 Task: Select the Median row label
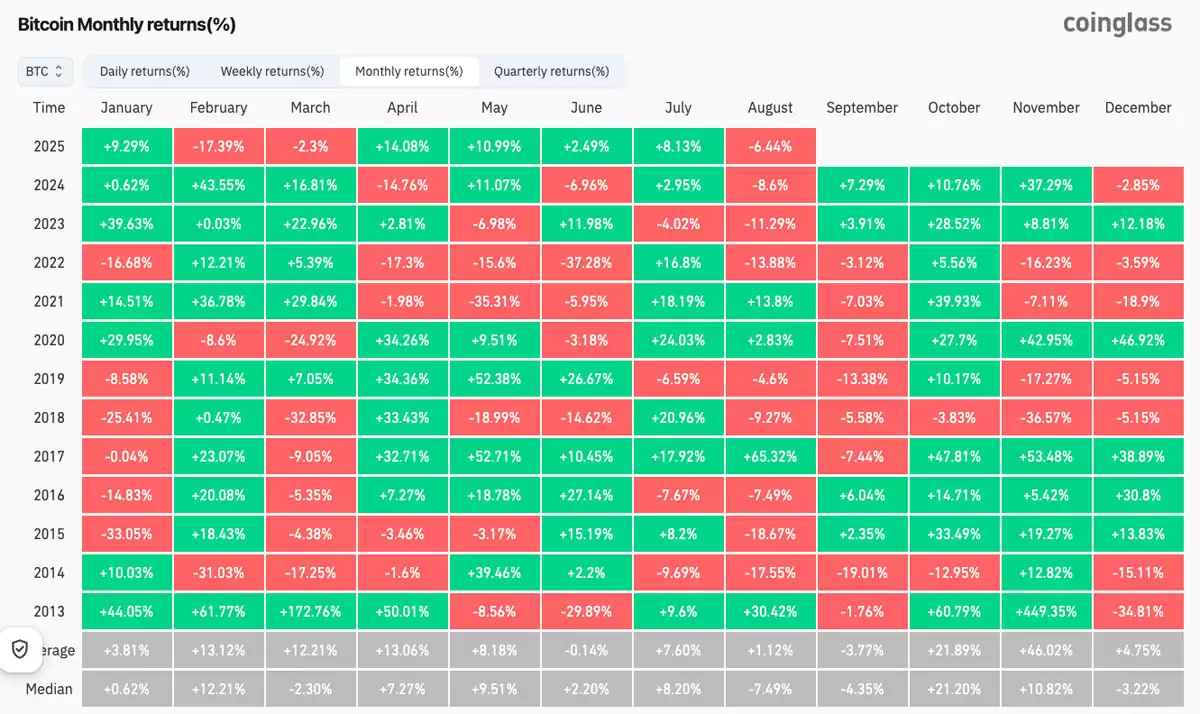[x=49, y=688]
